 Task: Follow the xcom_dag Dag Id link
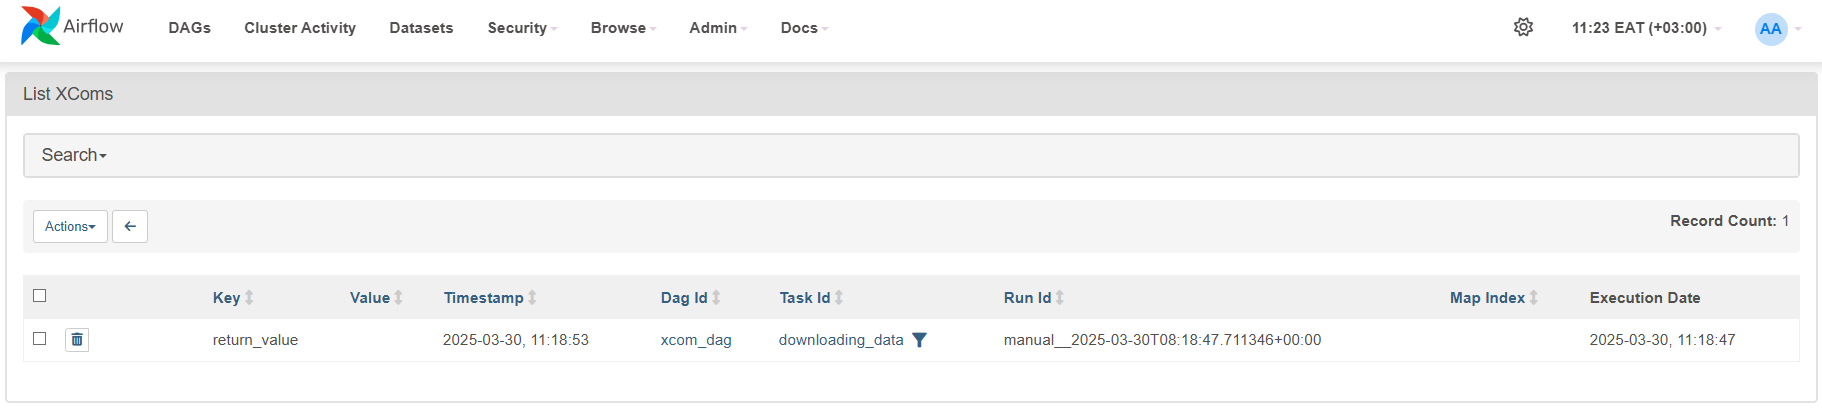coord(696,340)
